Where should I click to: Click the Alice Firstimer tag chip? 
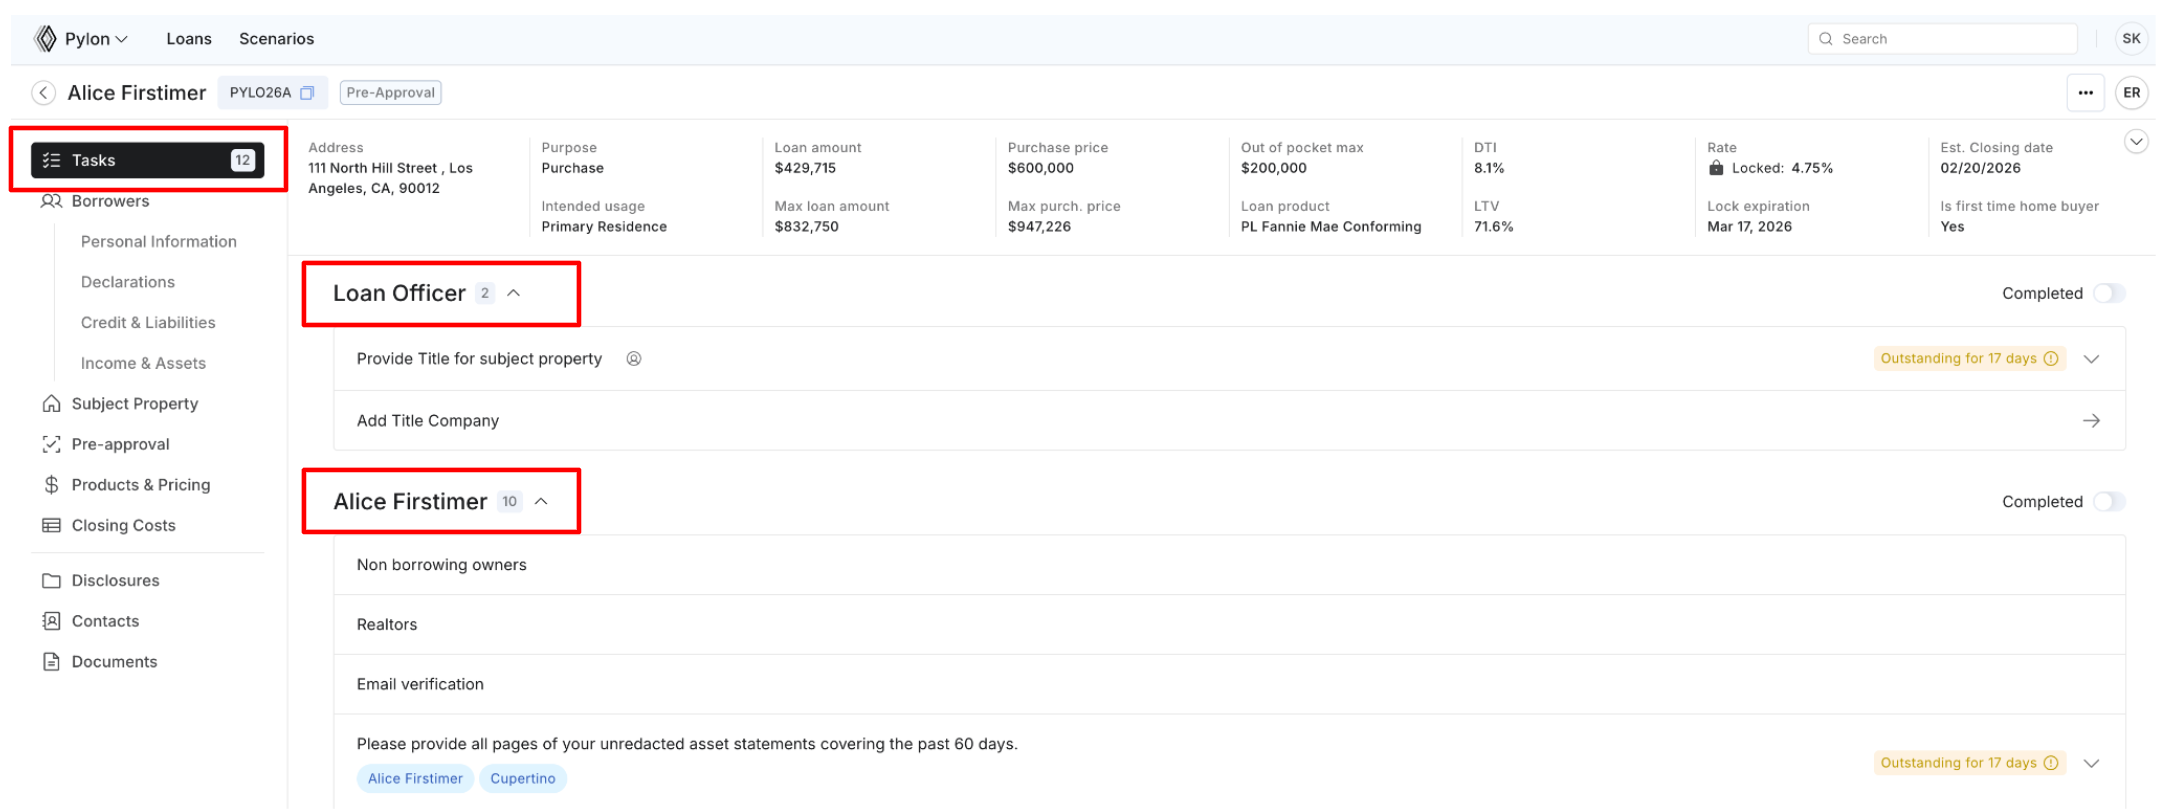(x=415, y=779)
